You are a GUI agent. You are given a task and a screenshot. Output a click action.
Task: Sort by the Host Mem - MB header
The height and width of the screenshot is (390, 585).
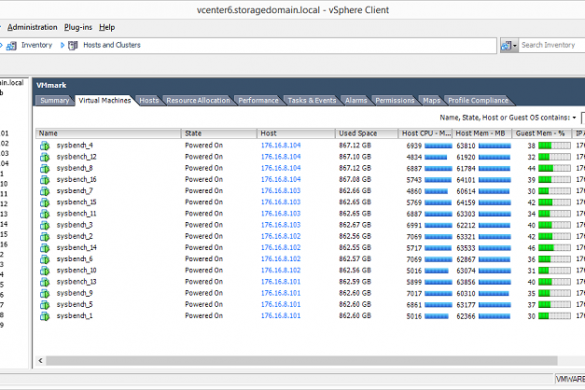482,133
